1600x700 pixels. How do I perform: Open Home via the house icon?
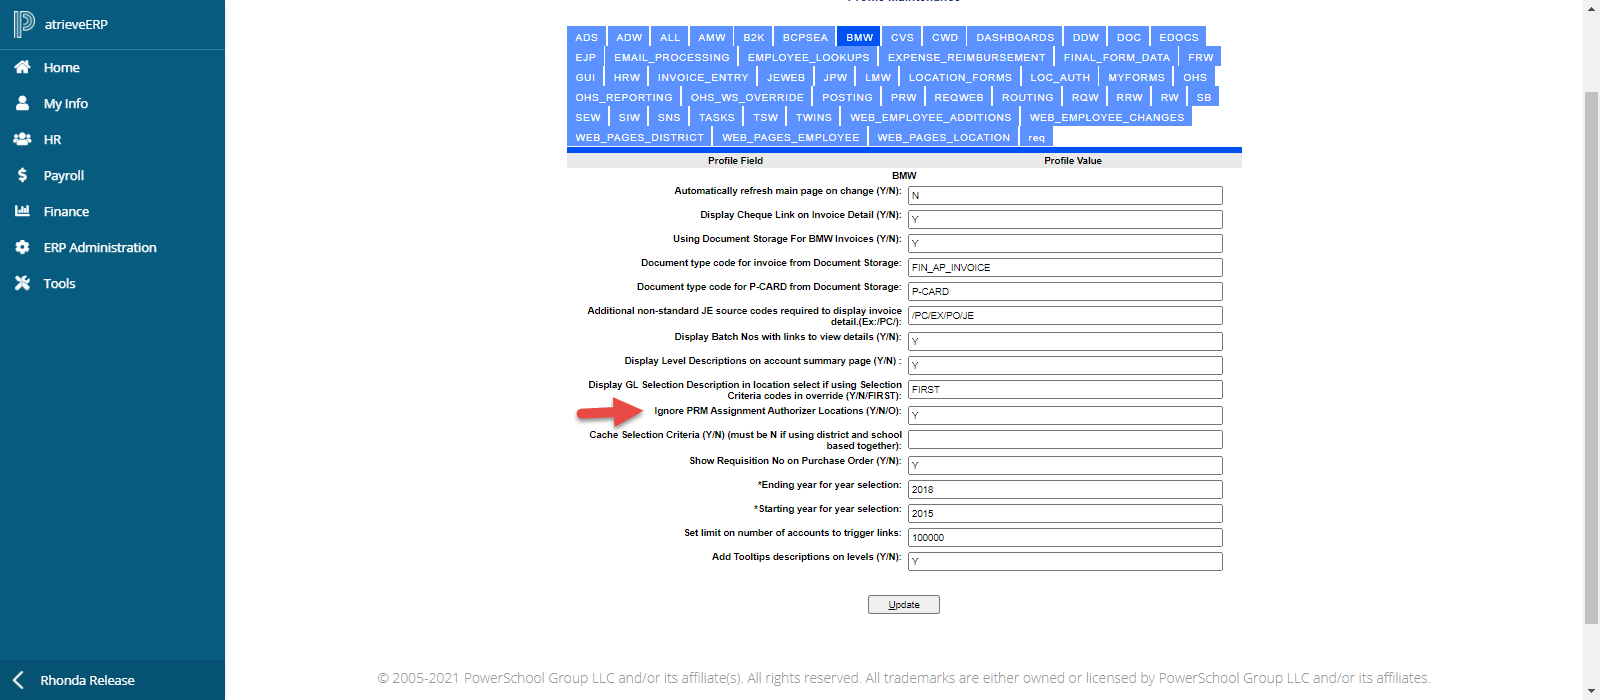click(22, 67)
